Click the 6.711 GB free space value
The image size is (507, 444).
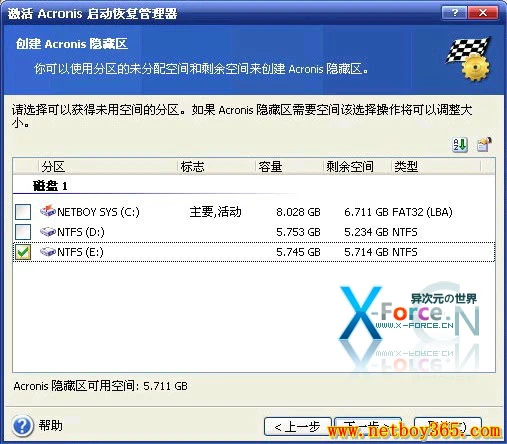[366, 212]
